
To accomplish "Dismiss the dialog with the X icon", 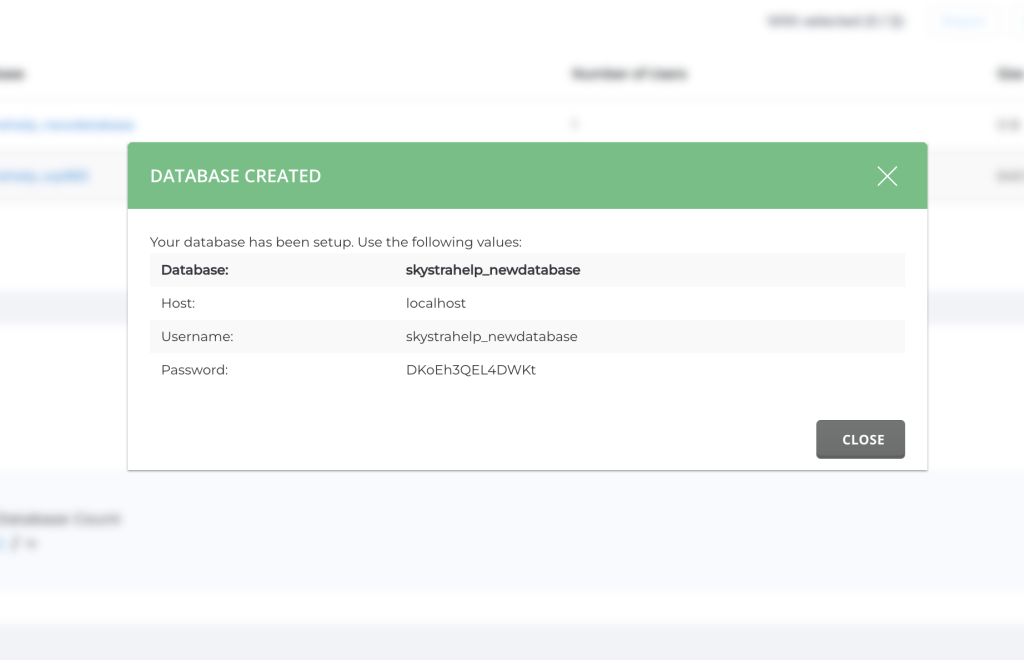I will 886,177.
